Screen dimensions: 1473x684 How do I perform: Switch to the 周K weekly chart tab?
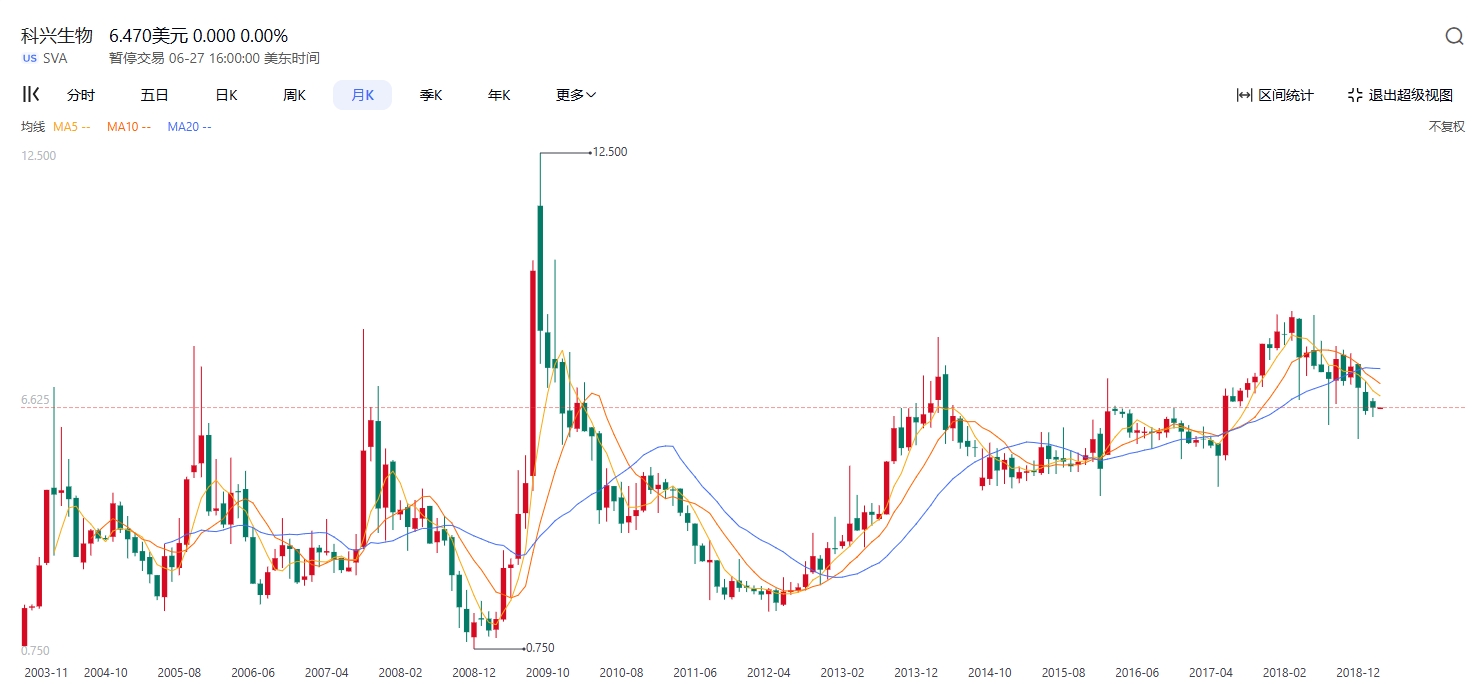[294, 95]
